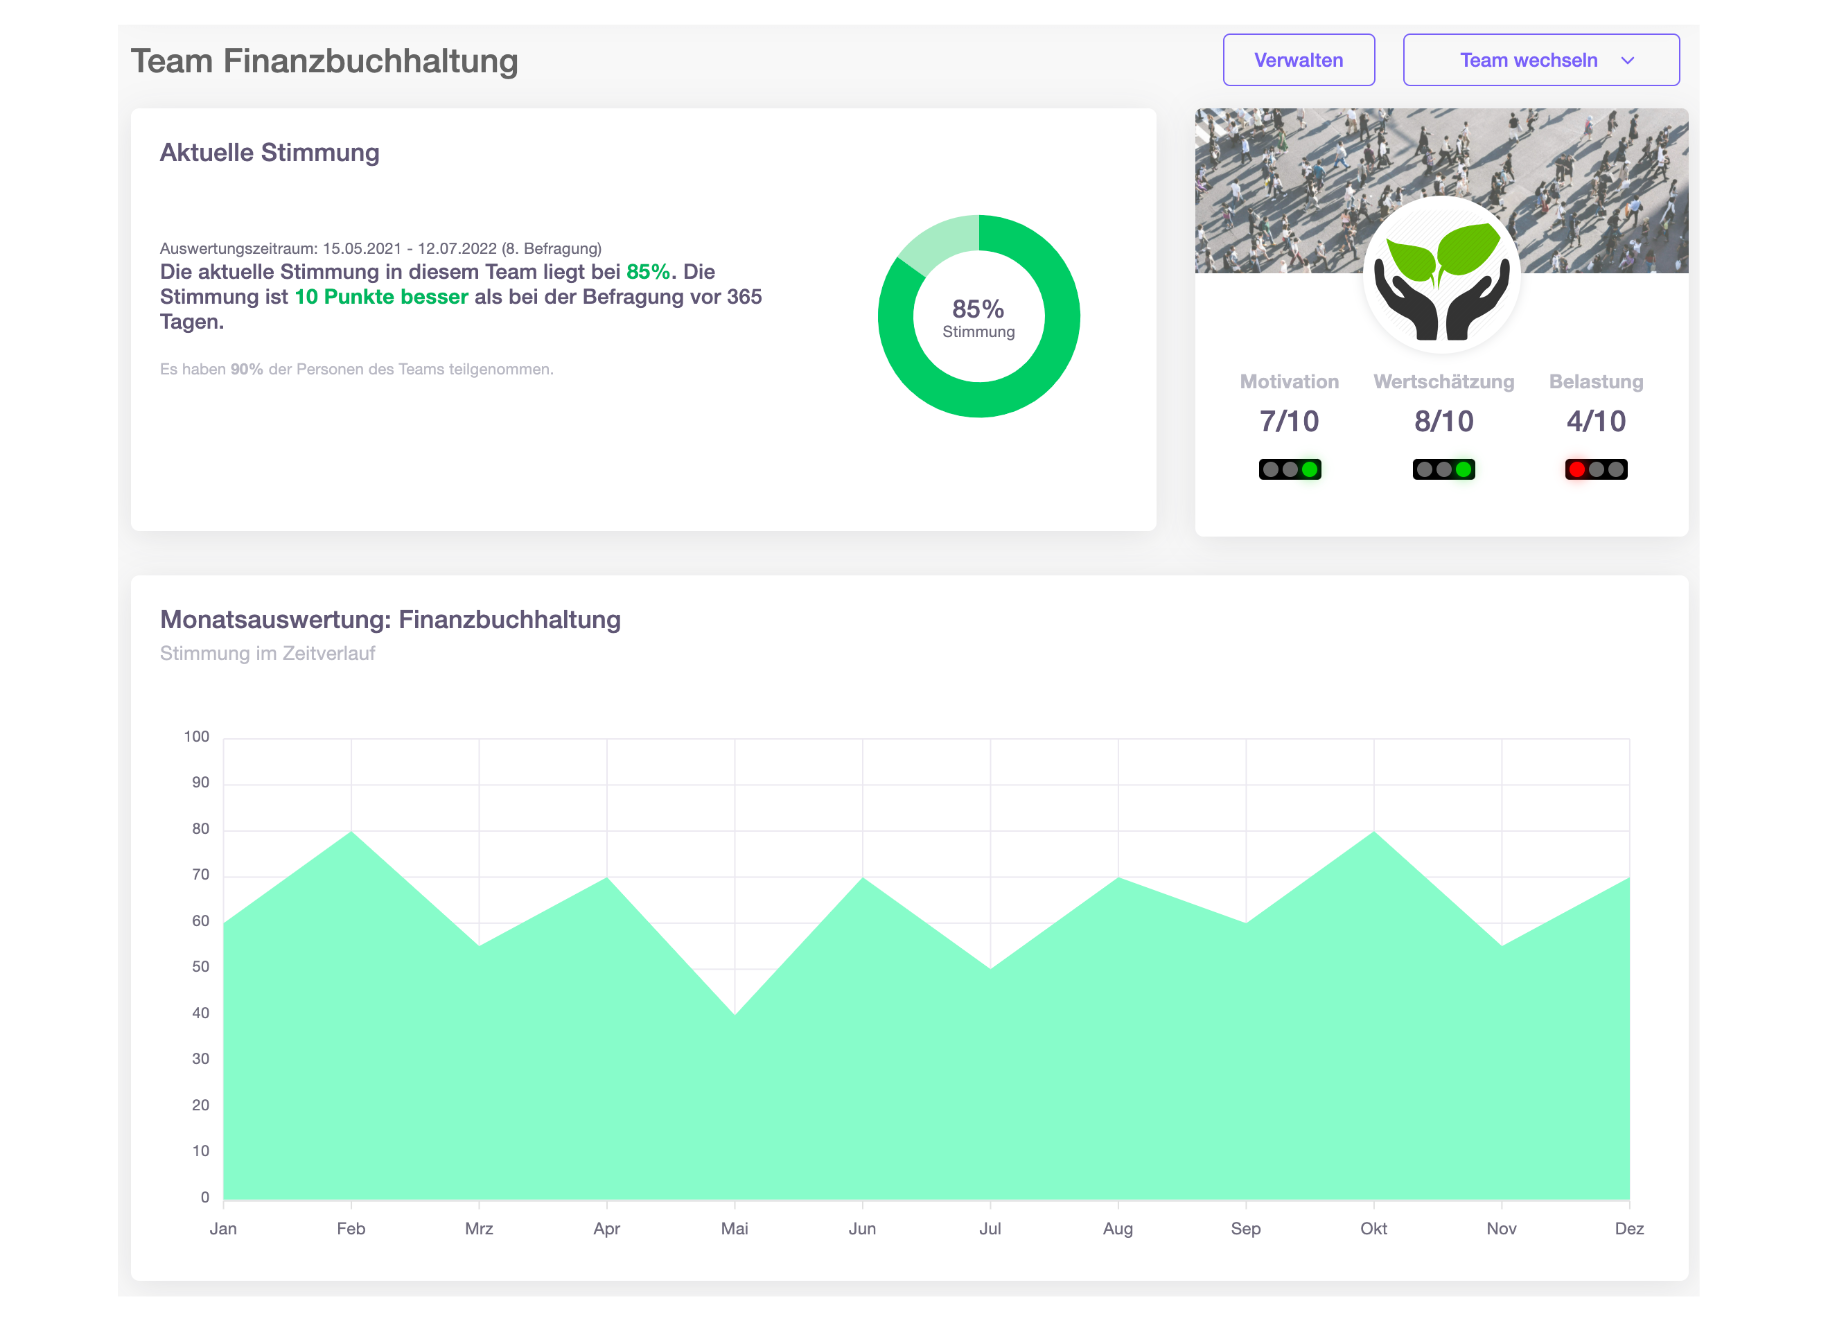This screenshot has width=1821, height=1321.
Task: Click the Motivation label
Action: 1289,381
